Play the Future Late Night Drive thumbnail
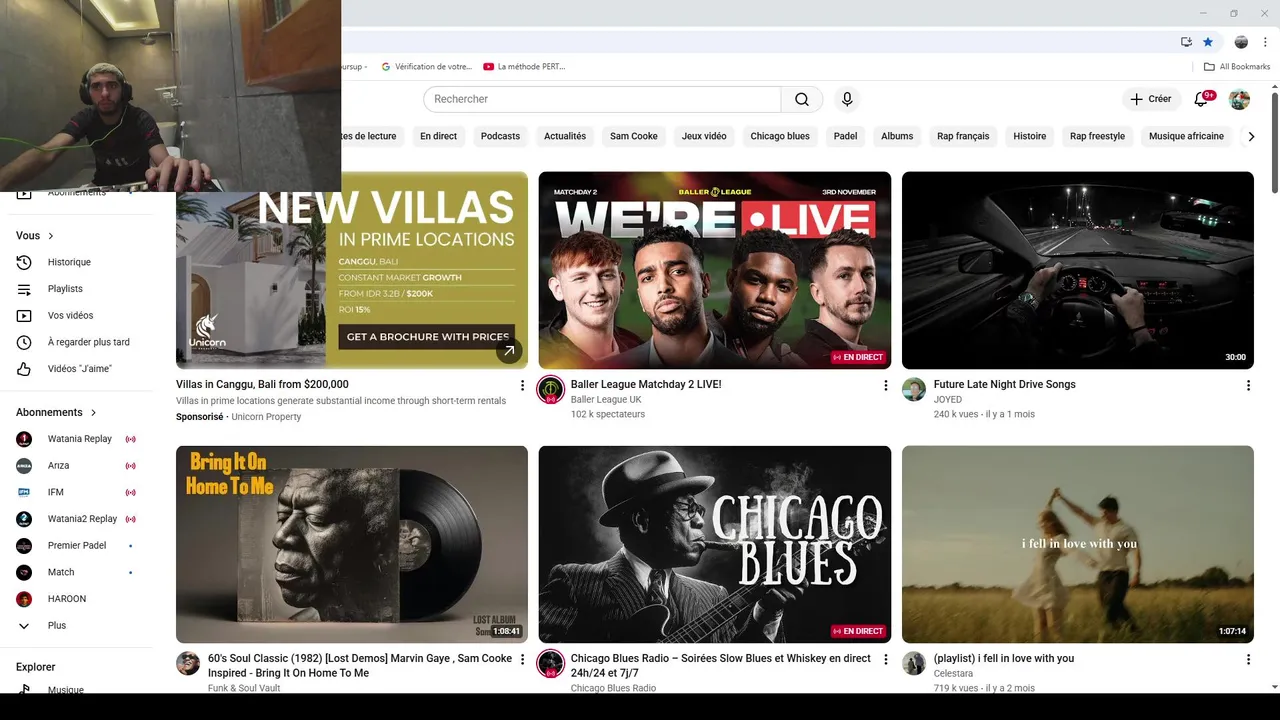The height and width of the screenshot is (720, 1280). coord(1078,270)
